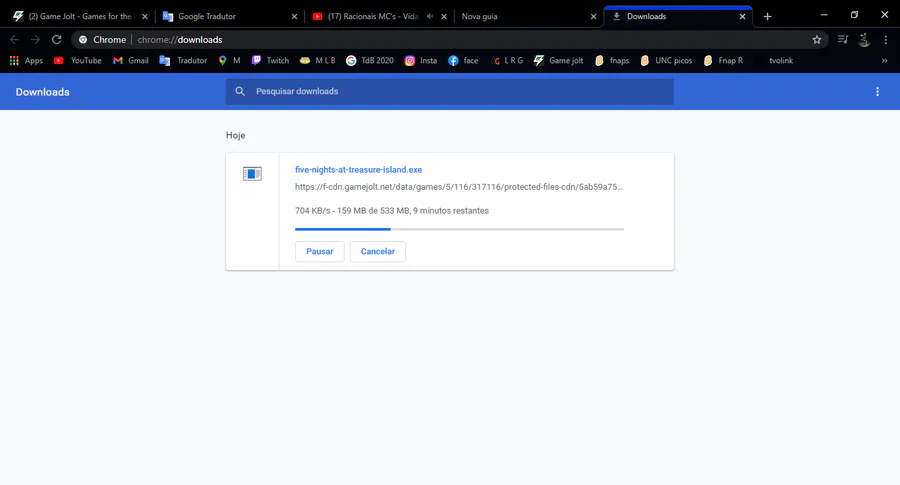900x485 pixels.
Task: Open the L R G bookmark
Action: (x=507, y=60)
